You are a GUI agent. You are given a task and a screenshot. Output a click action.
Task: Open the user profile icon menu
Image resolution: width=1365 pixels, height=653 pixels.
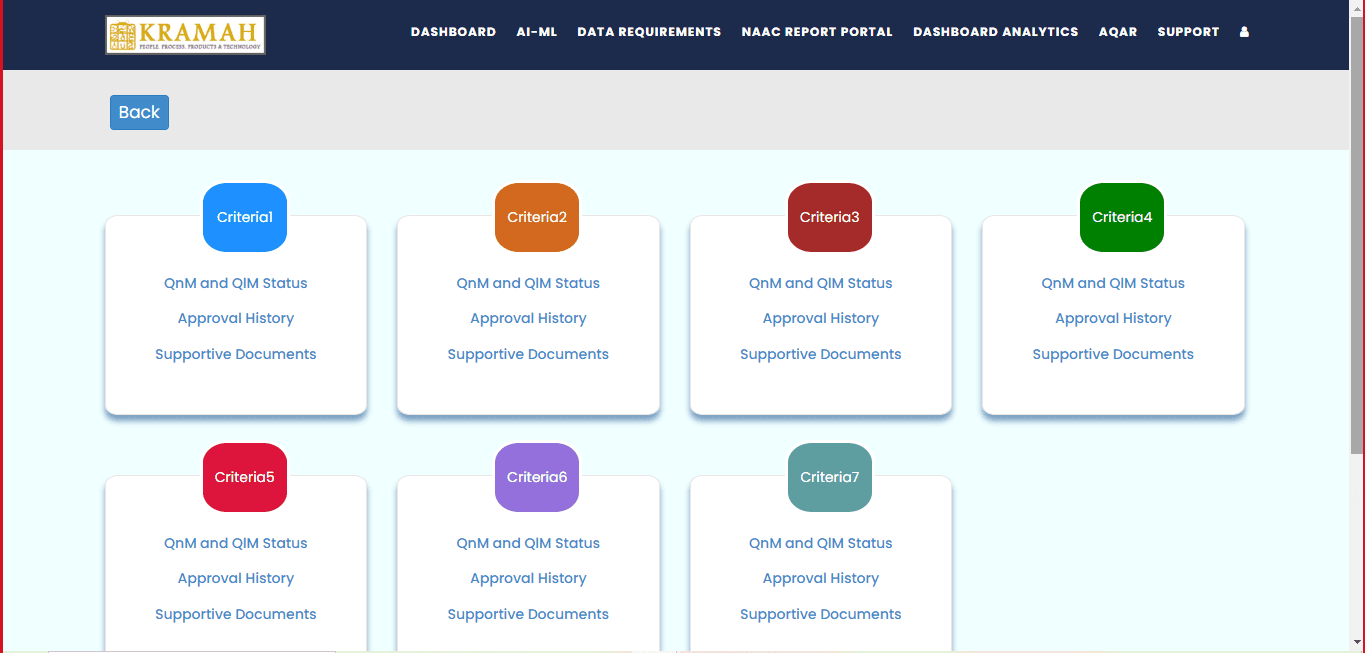point(1244,32)
